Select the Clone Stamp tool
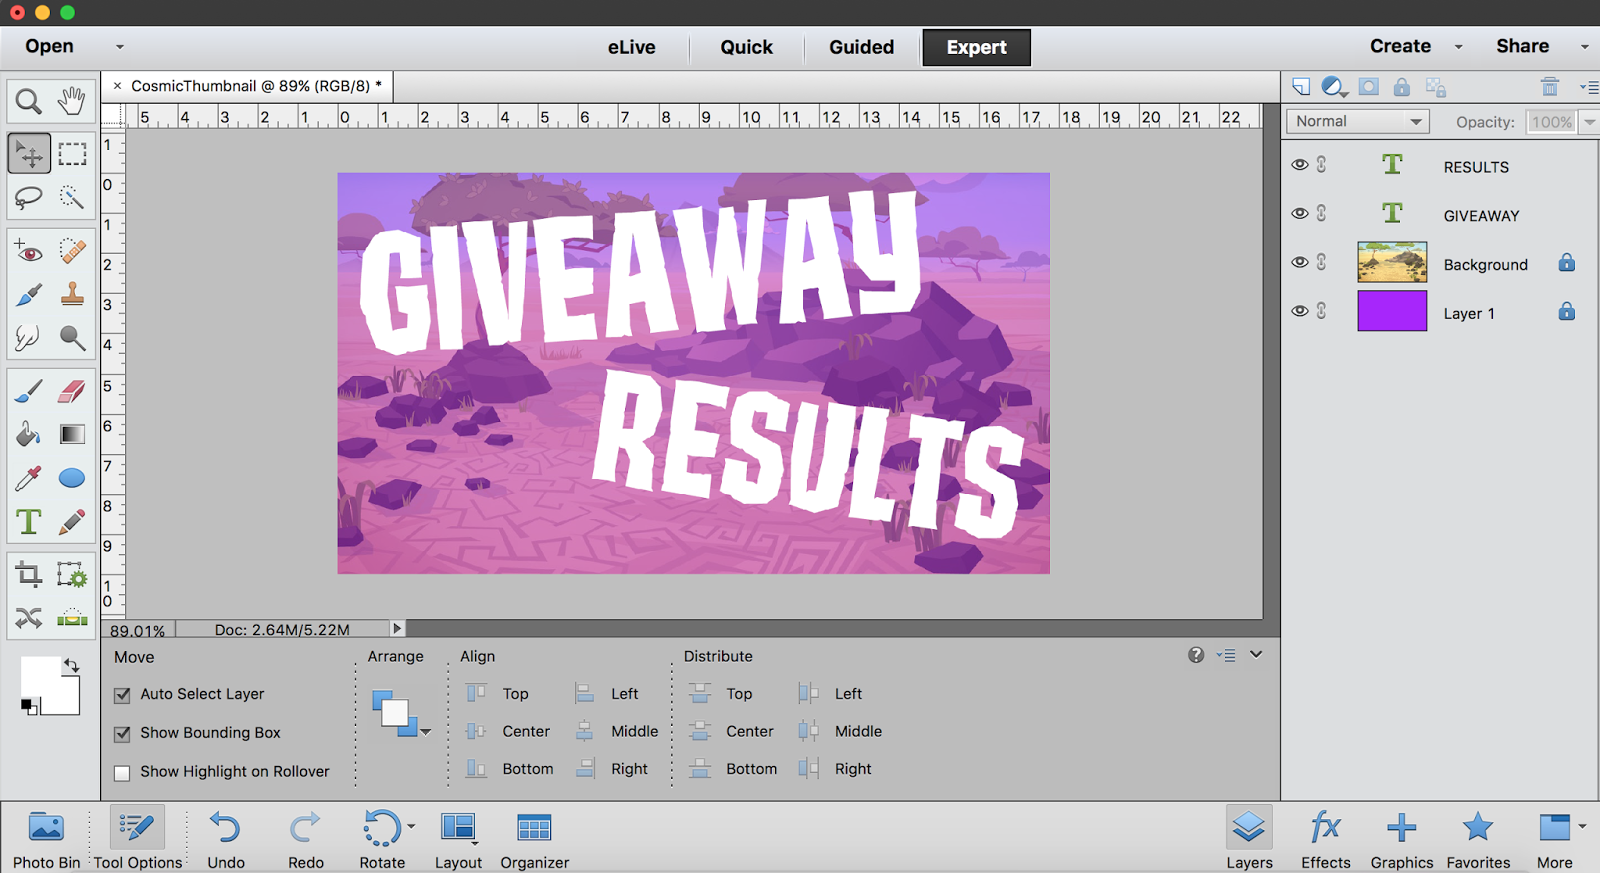 coord(72,294)
